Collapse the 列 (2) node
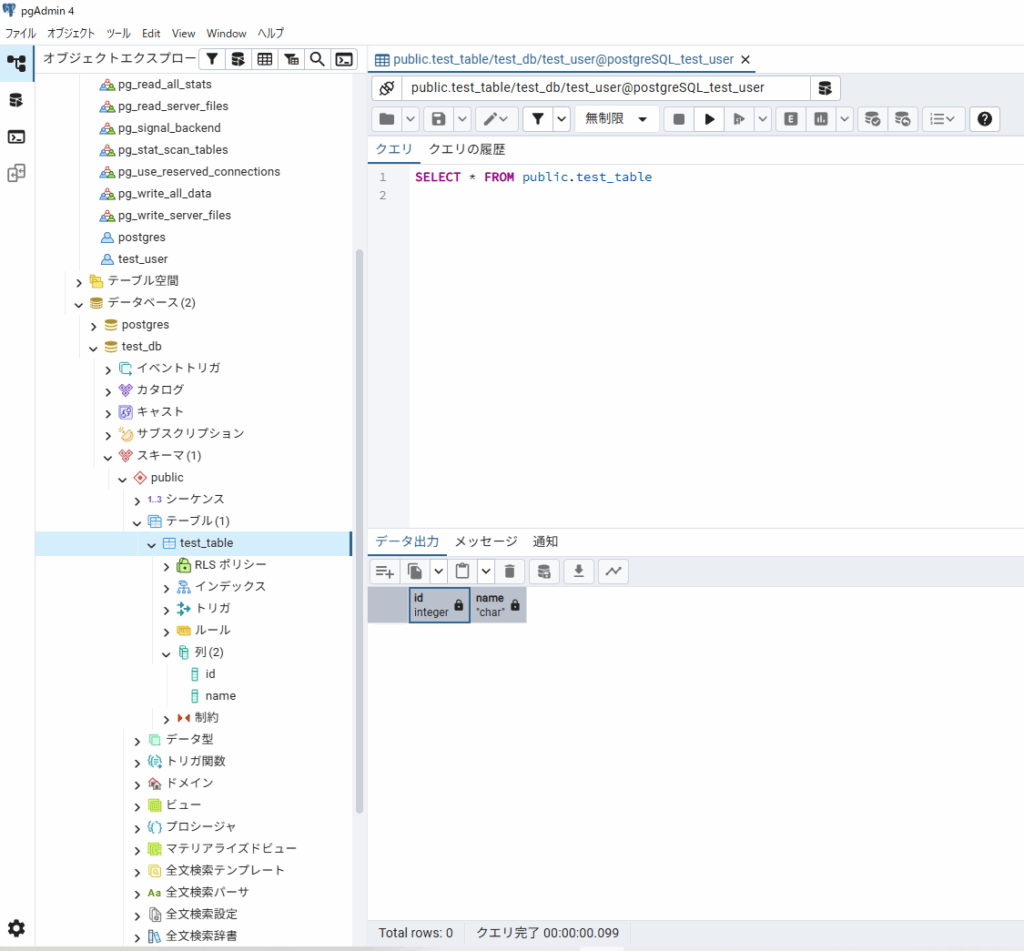Viewport: 1024px width, 951px height. click(x=166, y=654)
